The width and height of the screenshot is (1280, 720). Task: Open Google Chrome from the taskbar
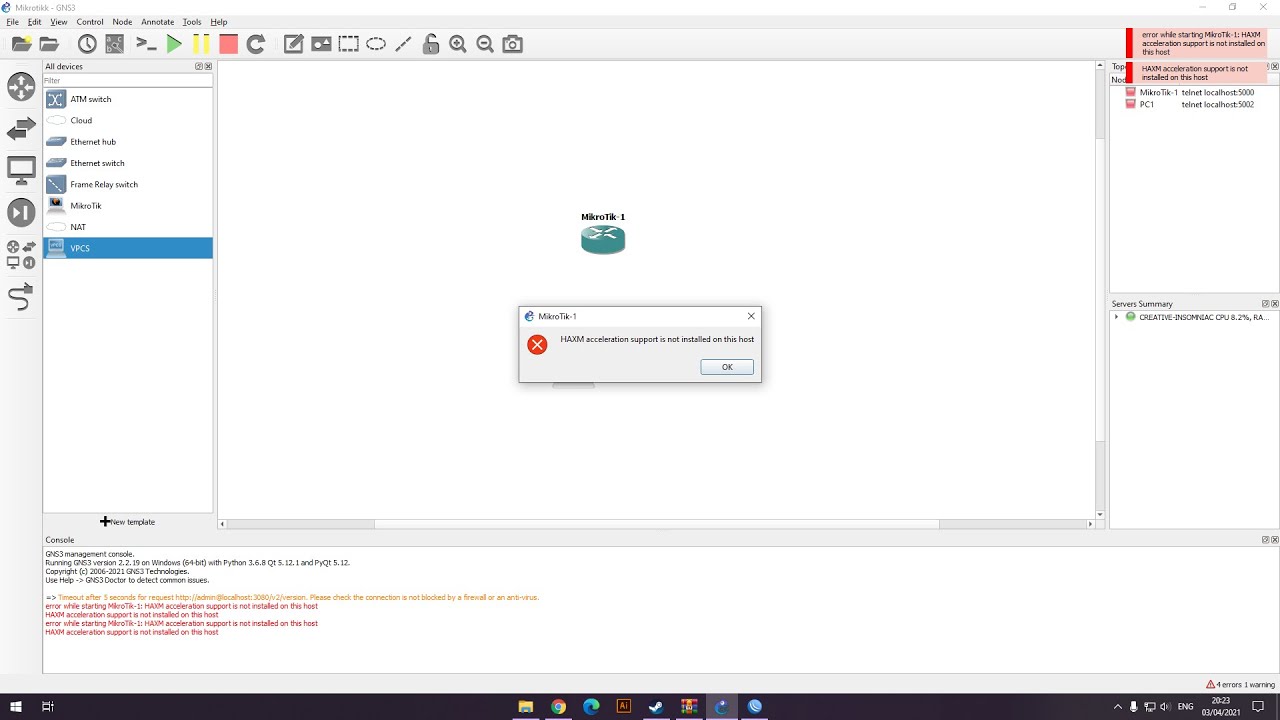pyautogui.click(x=558, y=706)
